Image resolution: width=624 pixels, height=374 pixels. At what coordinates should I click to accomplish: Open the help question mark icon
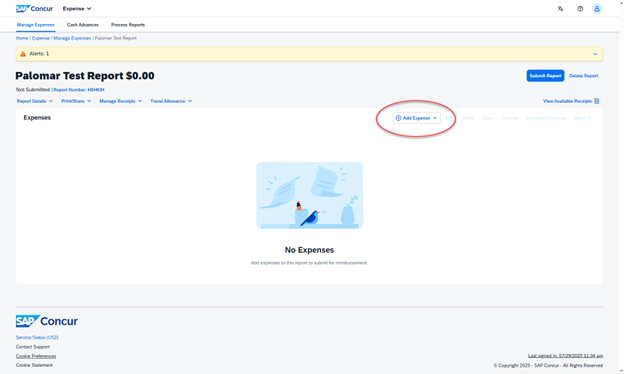pos(580,8)
